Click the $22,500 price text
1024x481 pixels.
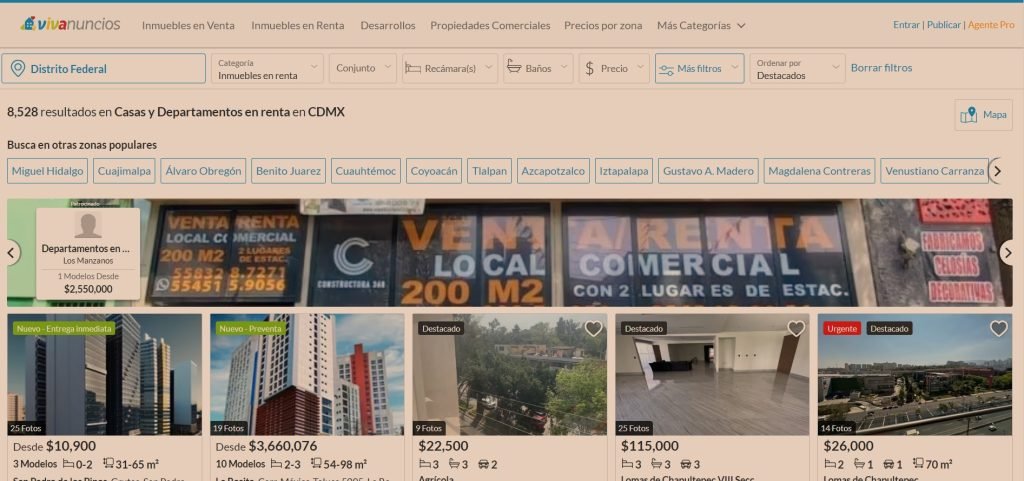coord(443,446)
